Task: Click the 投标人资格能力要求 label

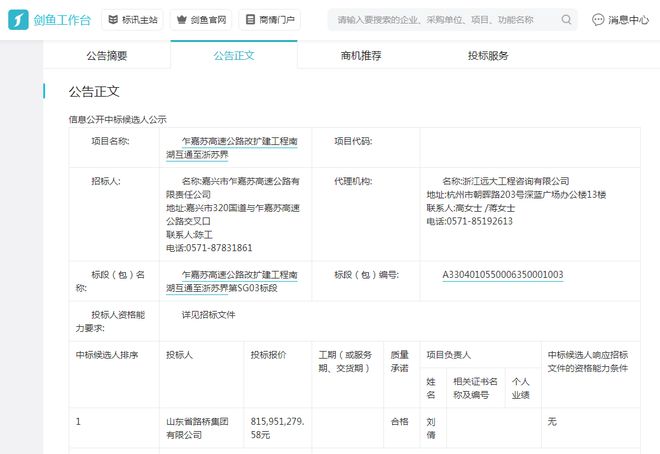Action: click(x=110, y=321)
